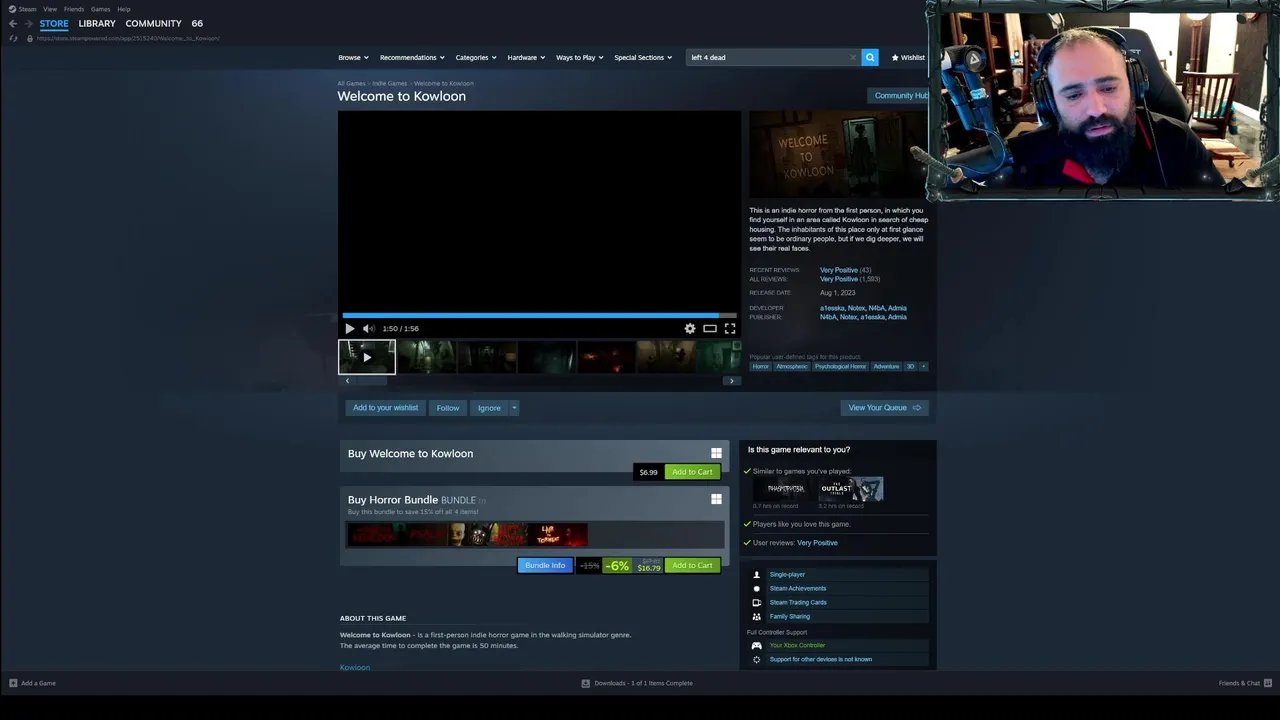1280x720 pixels.
Task: Open Special Sections dropdown
Action: coord(643,57)
